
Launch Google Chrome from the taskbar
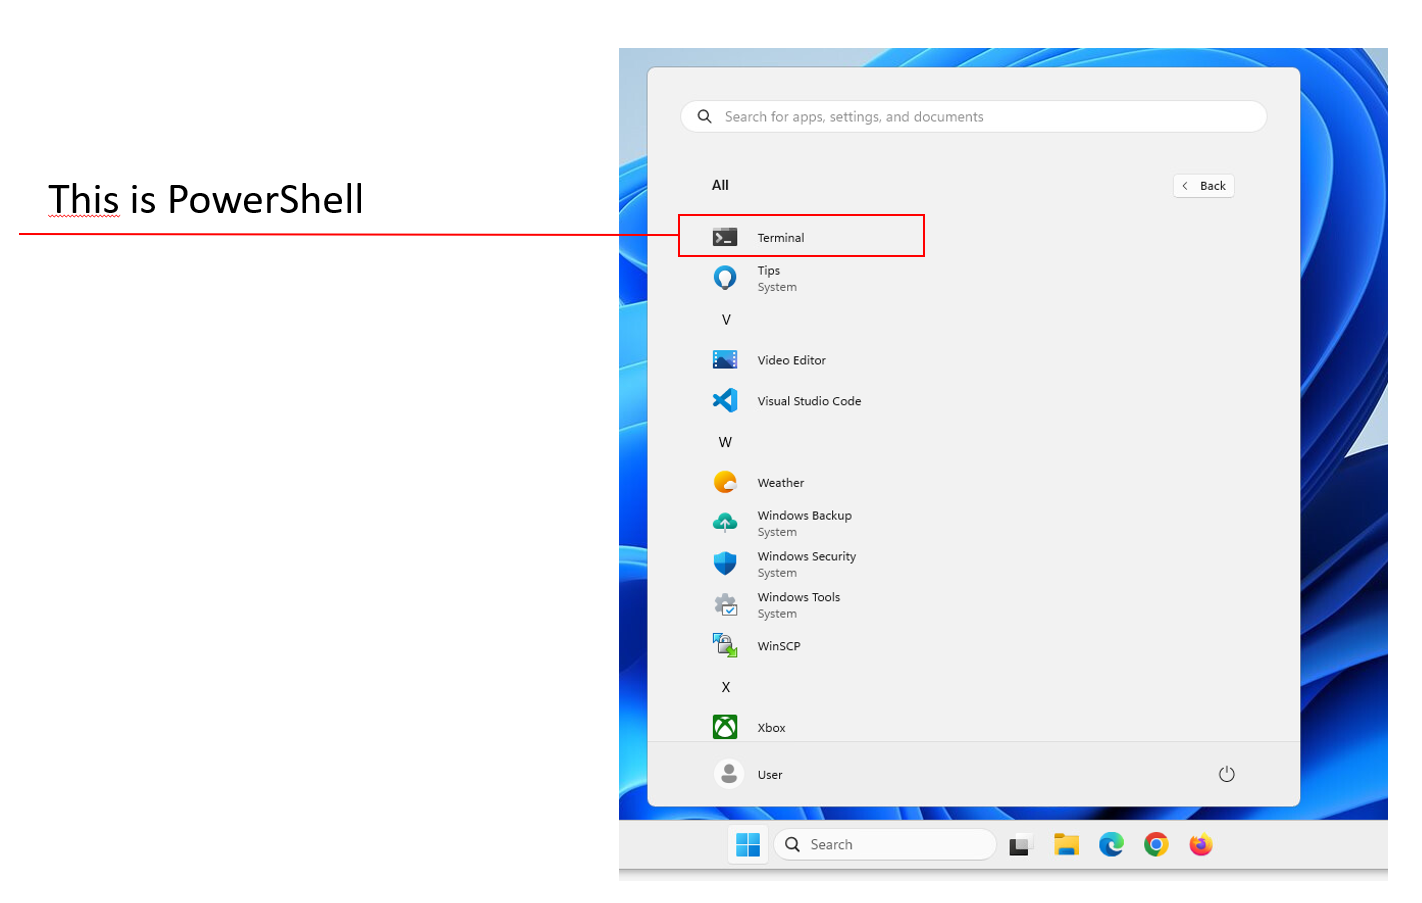[x=1156, y=845]
